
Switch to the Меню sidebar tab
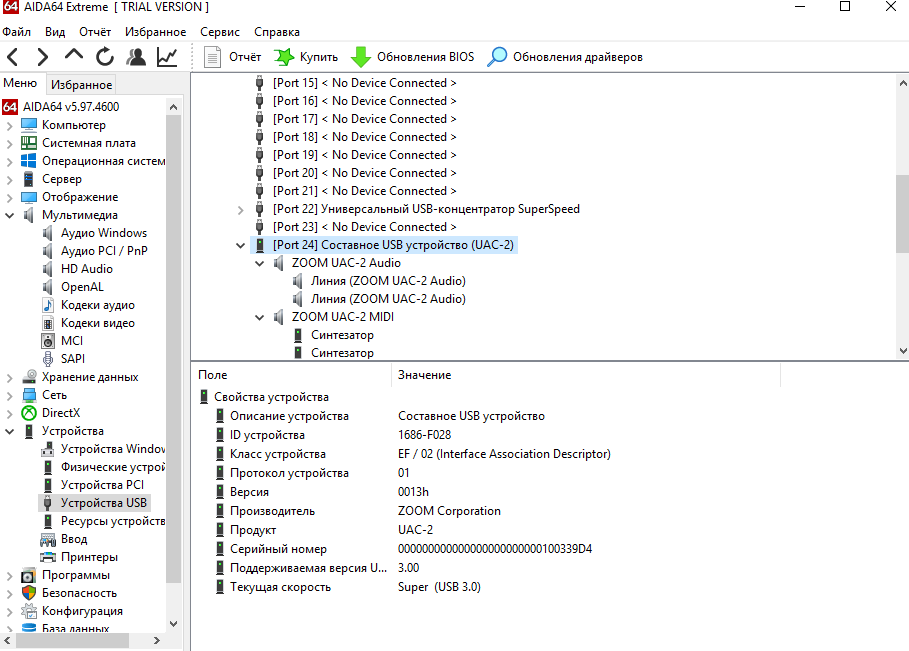[20, 83]
